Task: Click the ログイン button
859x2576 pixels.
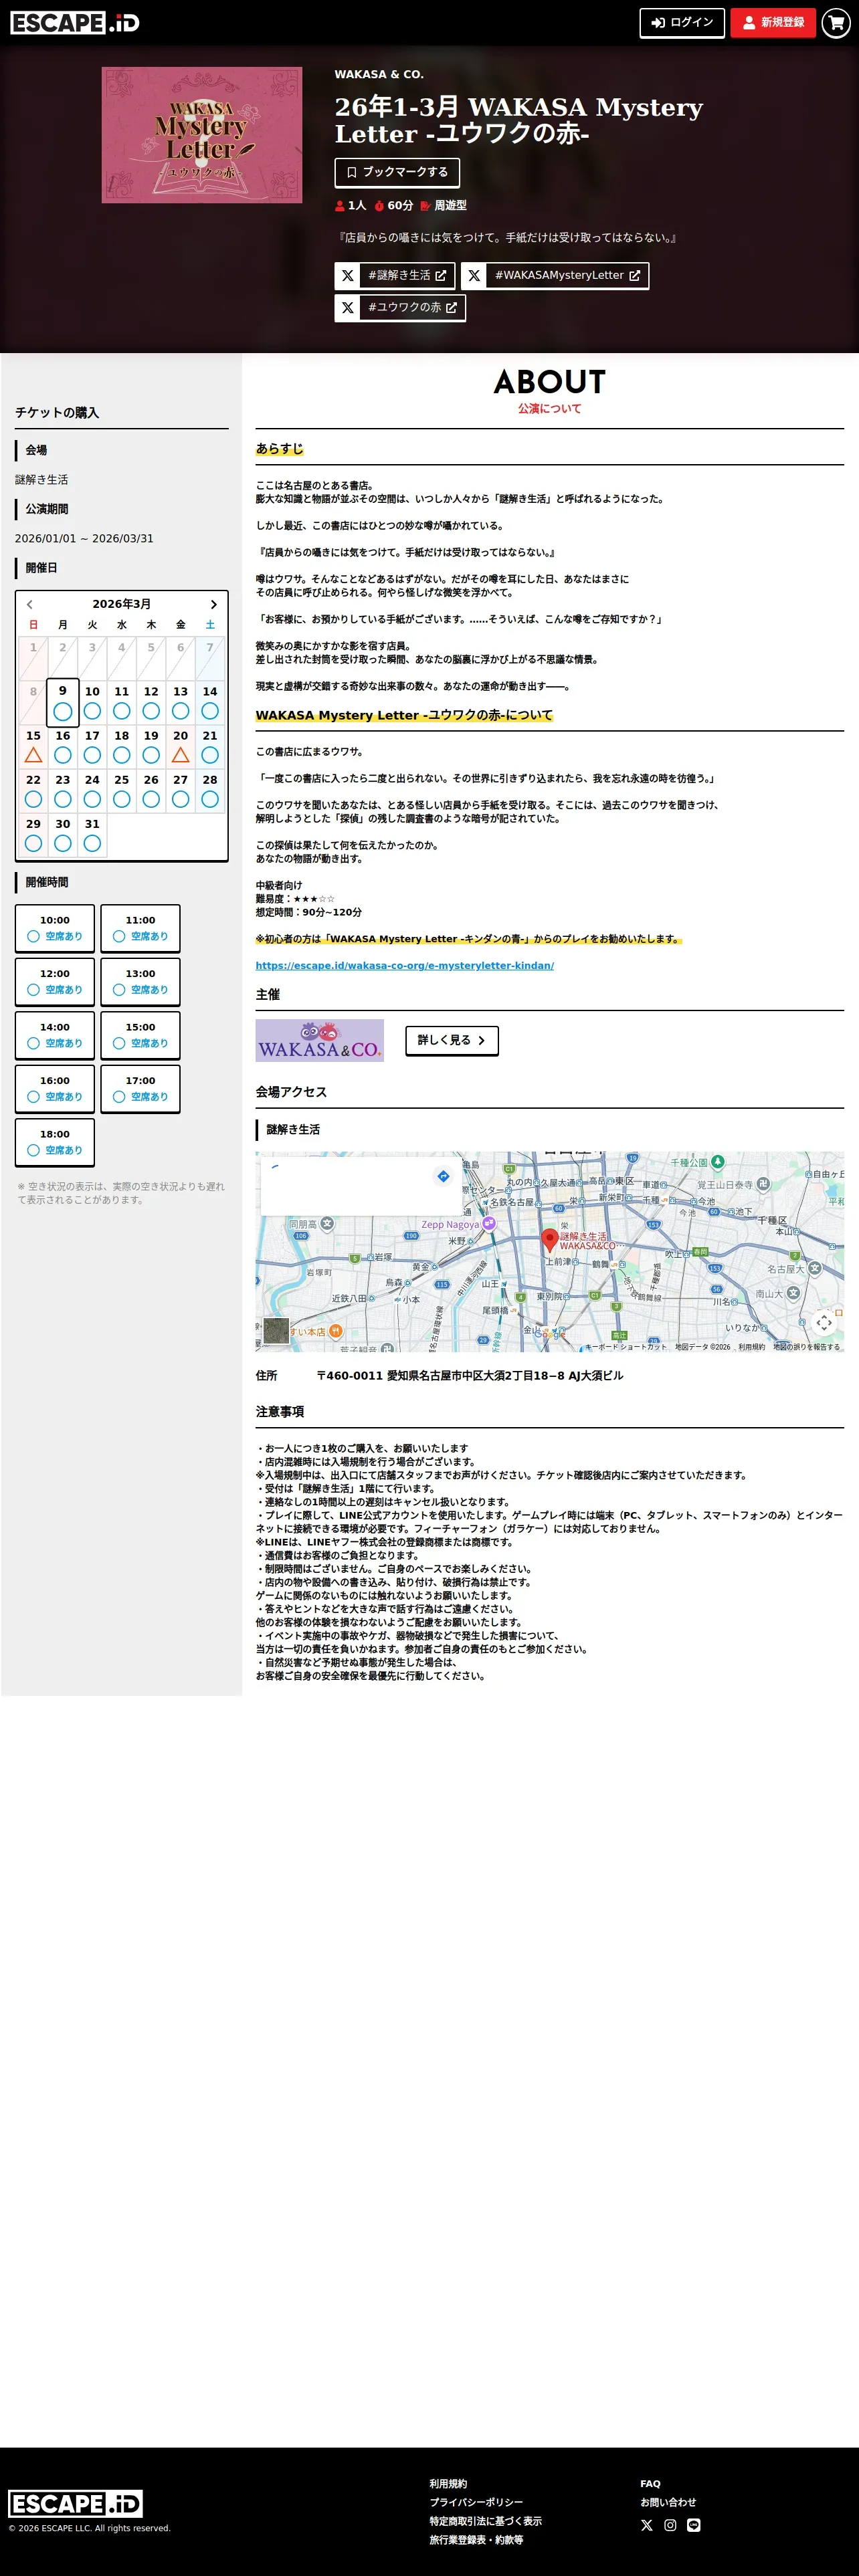Action: point(682,23)
